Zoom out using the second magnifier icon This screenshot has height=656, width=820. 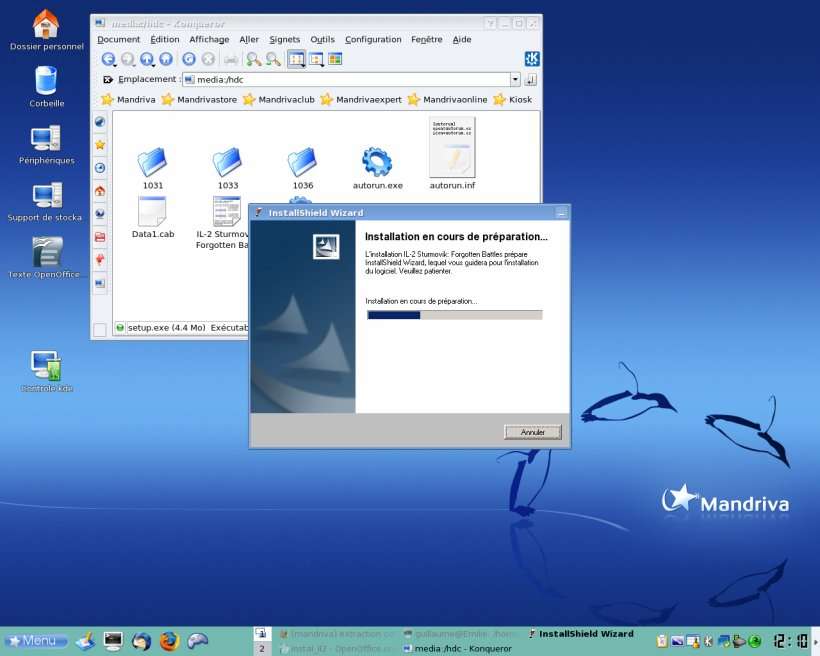pyautogui.click(x=273, y=59)
